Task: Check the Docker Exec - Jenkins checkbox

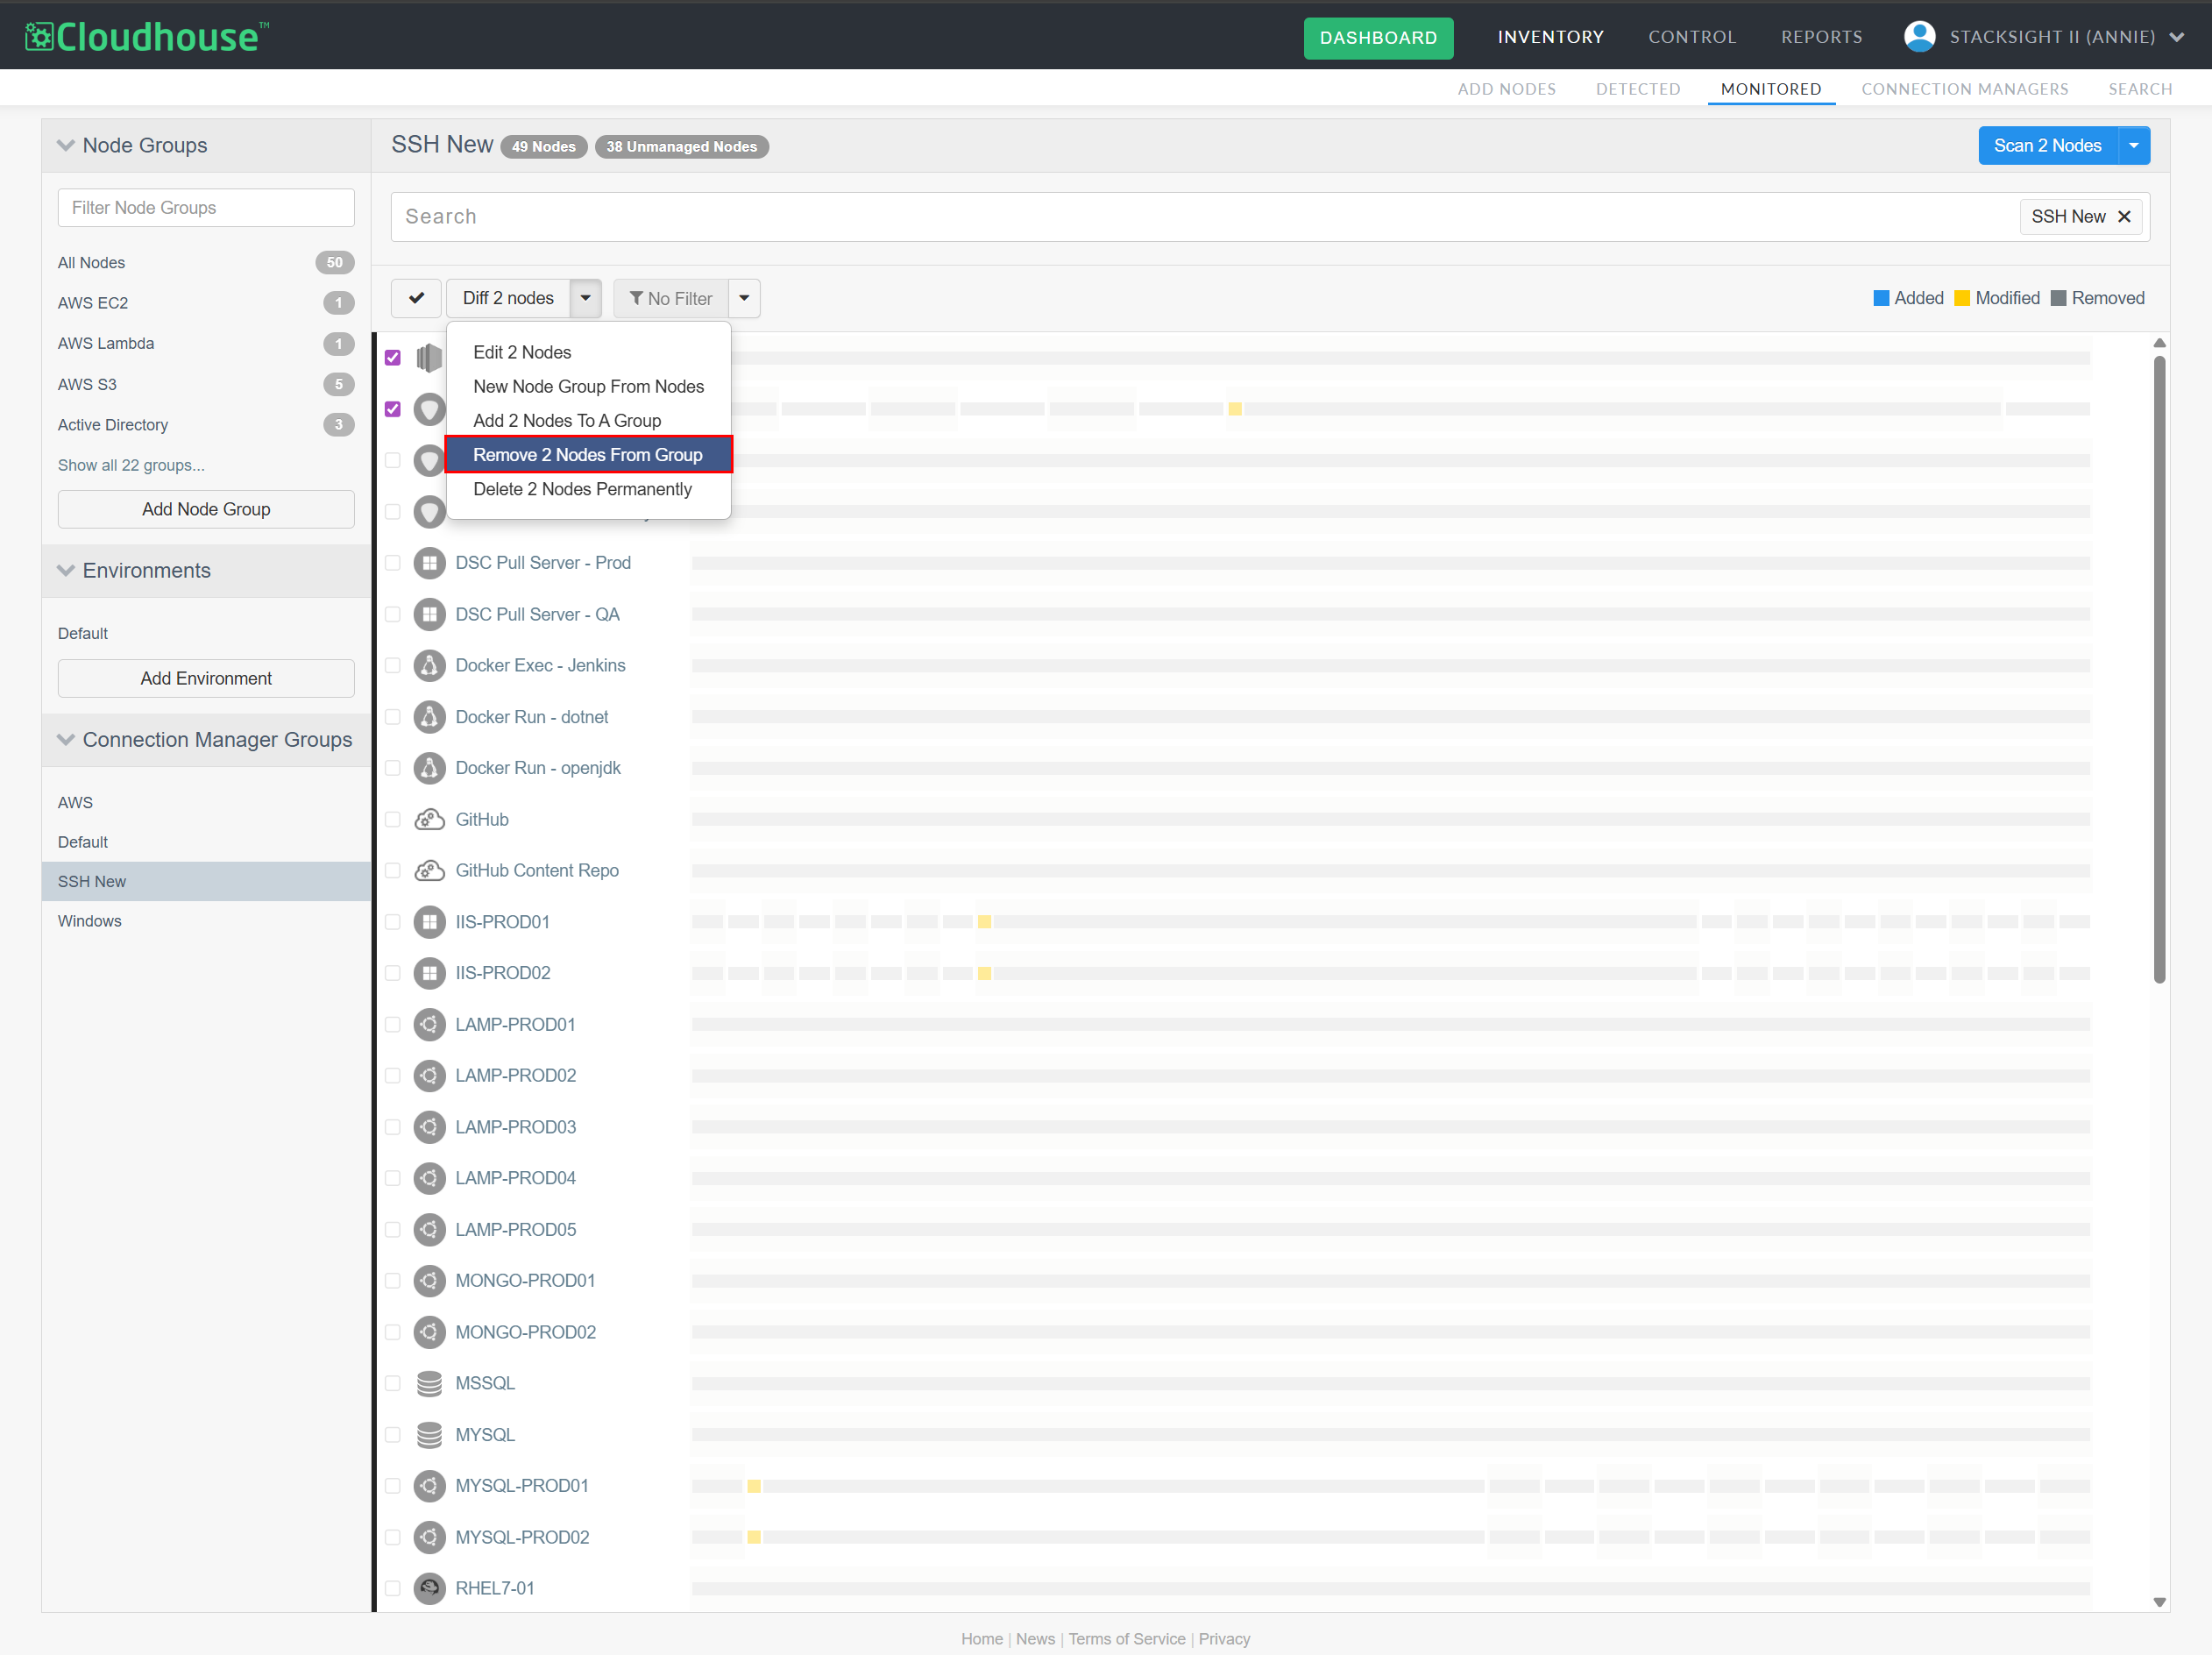Action: tap(393, 665)
